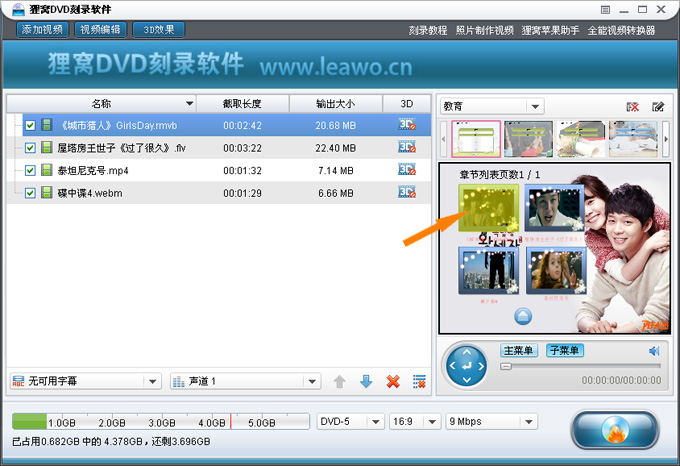
Task: Uncheck the 碟中谍4.webm checkbox
Action: click(30, 193)
